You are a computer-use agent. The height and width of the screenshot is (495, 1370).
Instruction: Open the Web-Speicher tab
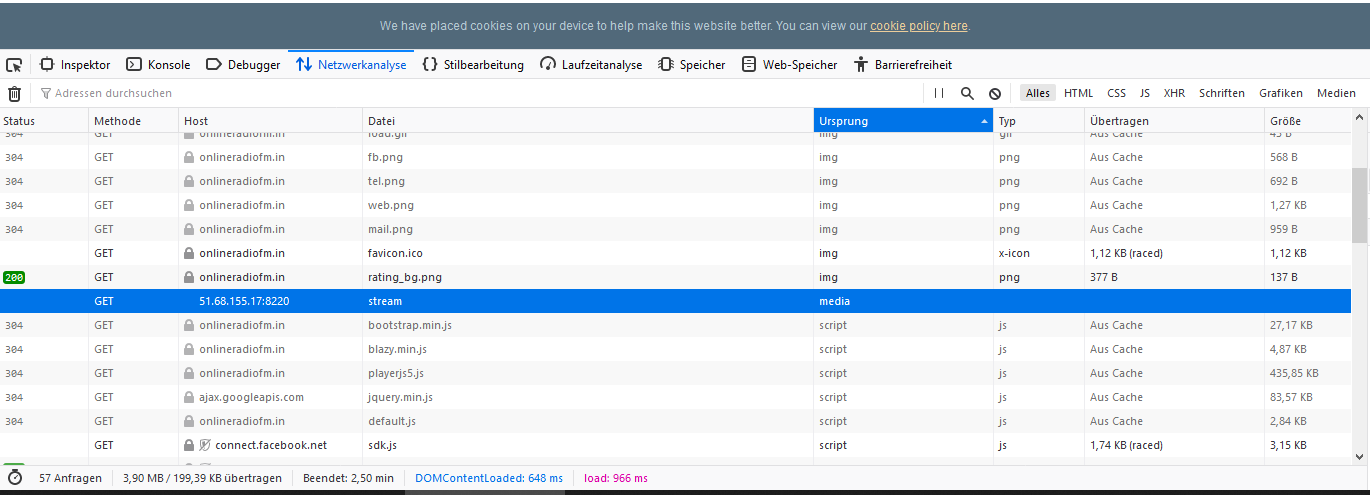tap(789, 65)
